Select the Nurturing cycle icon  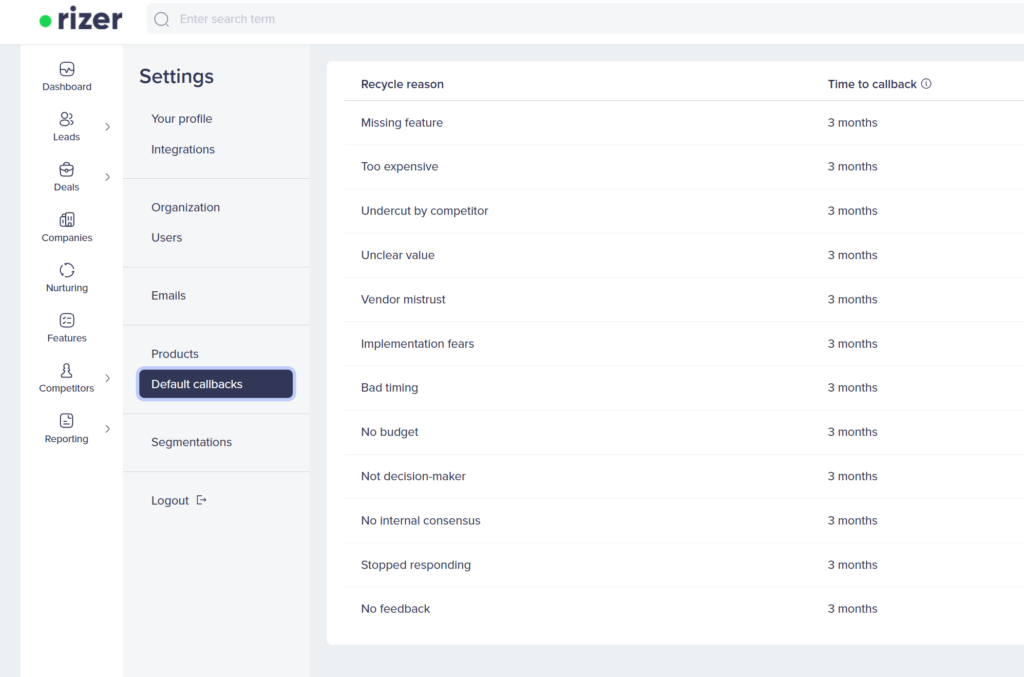click(67, 270)
